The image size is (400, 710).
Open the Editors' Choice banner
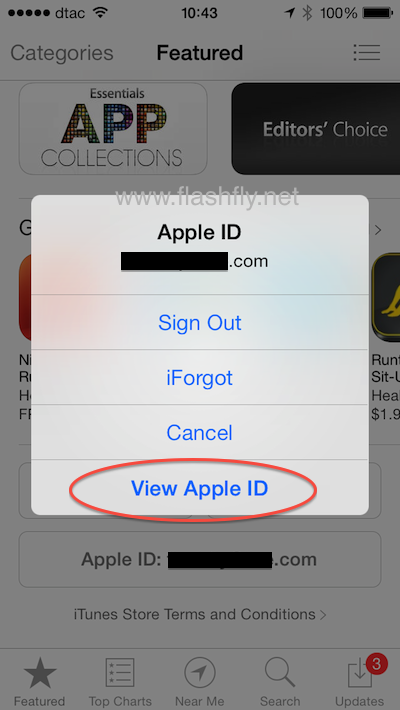click(x=316, y=129)
